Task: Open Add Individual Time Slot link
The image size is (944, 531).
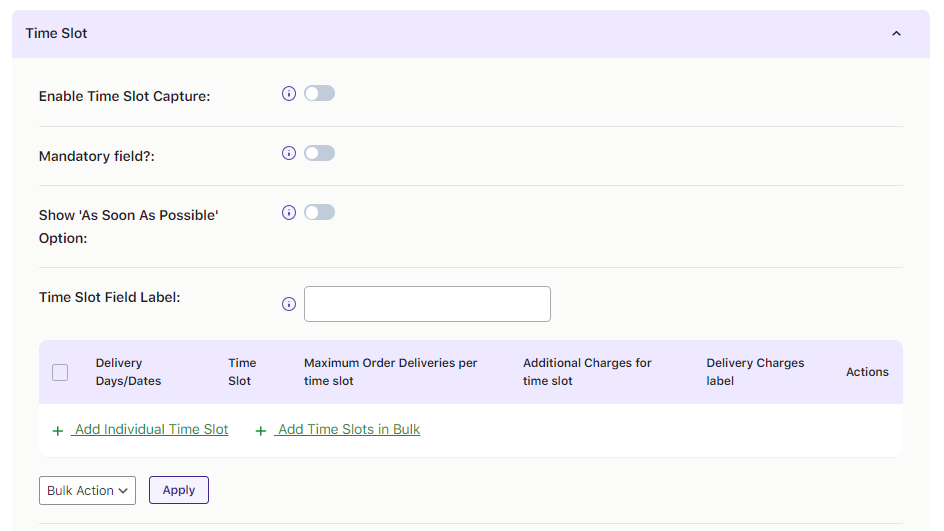Action: [151, 430]
